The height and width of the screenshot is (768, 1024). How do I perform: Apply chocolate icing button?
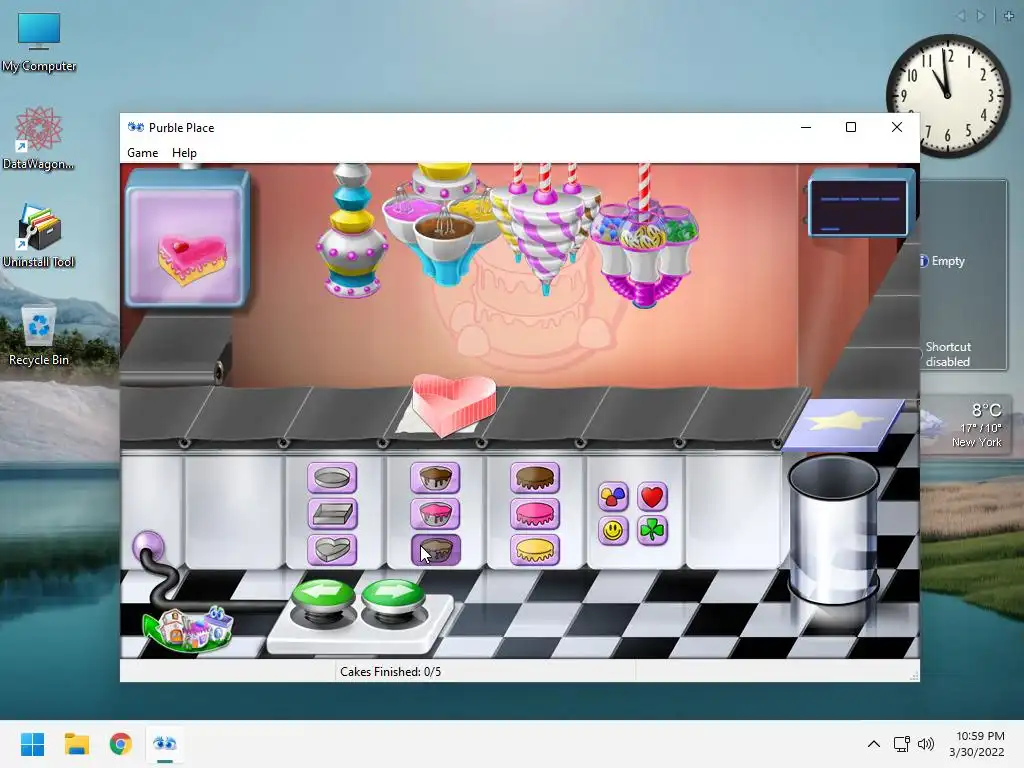(535, 477)
